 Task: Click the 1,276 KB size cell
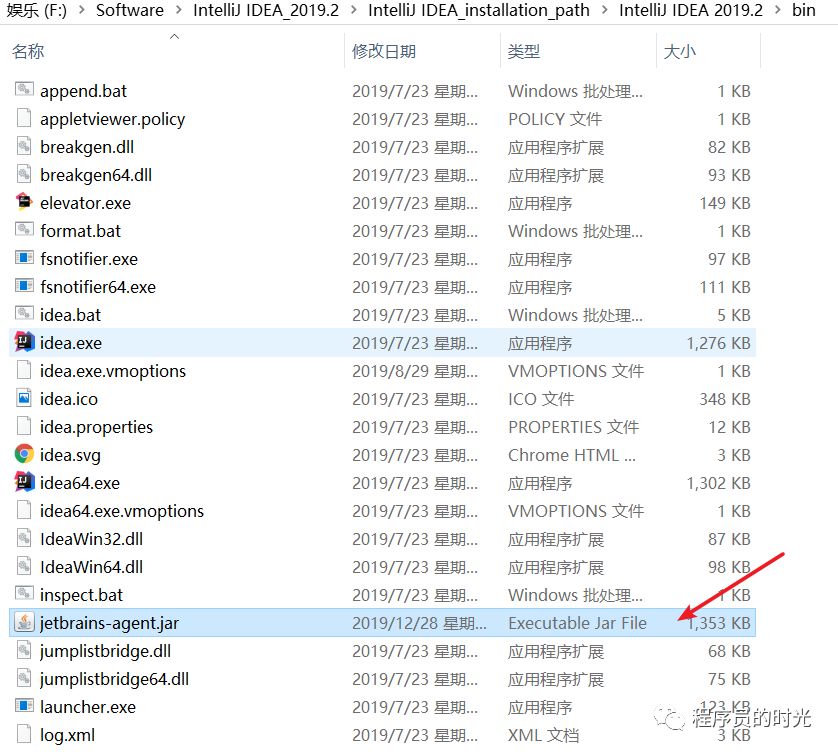click(x=718, y=343)
